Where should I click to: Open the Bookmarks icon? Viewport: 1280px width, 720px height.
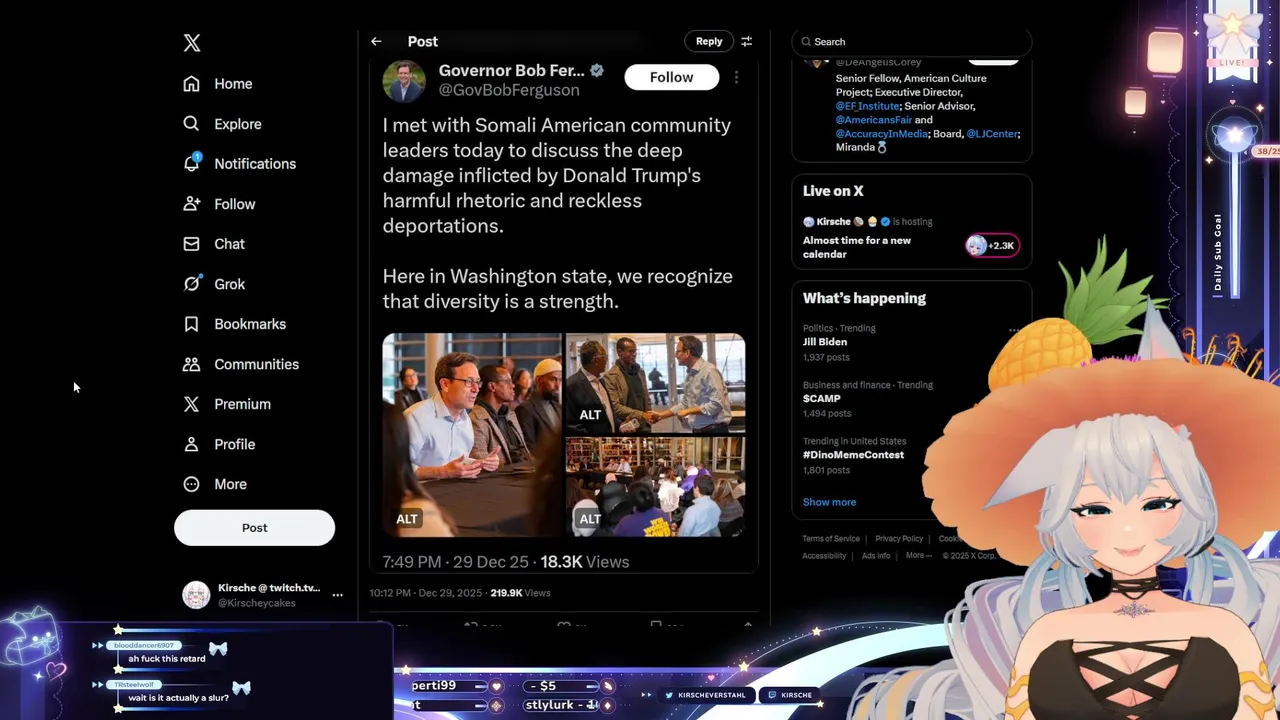coord(191,324)
